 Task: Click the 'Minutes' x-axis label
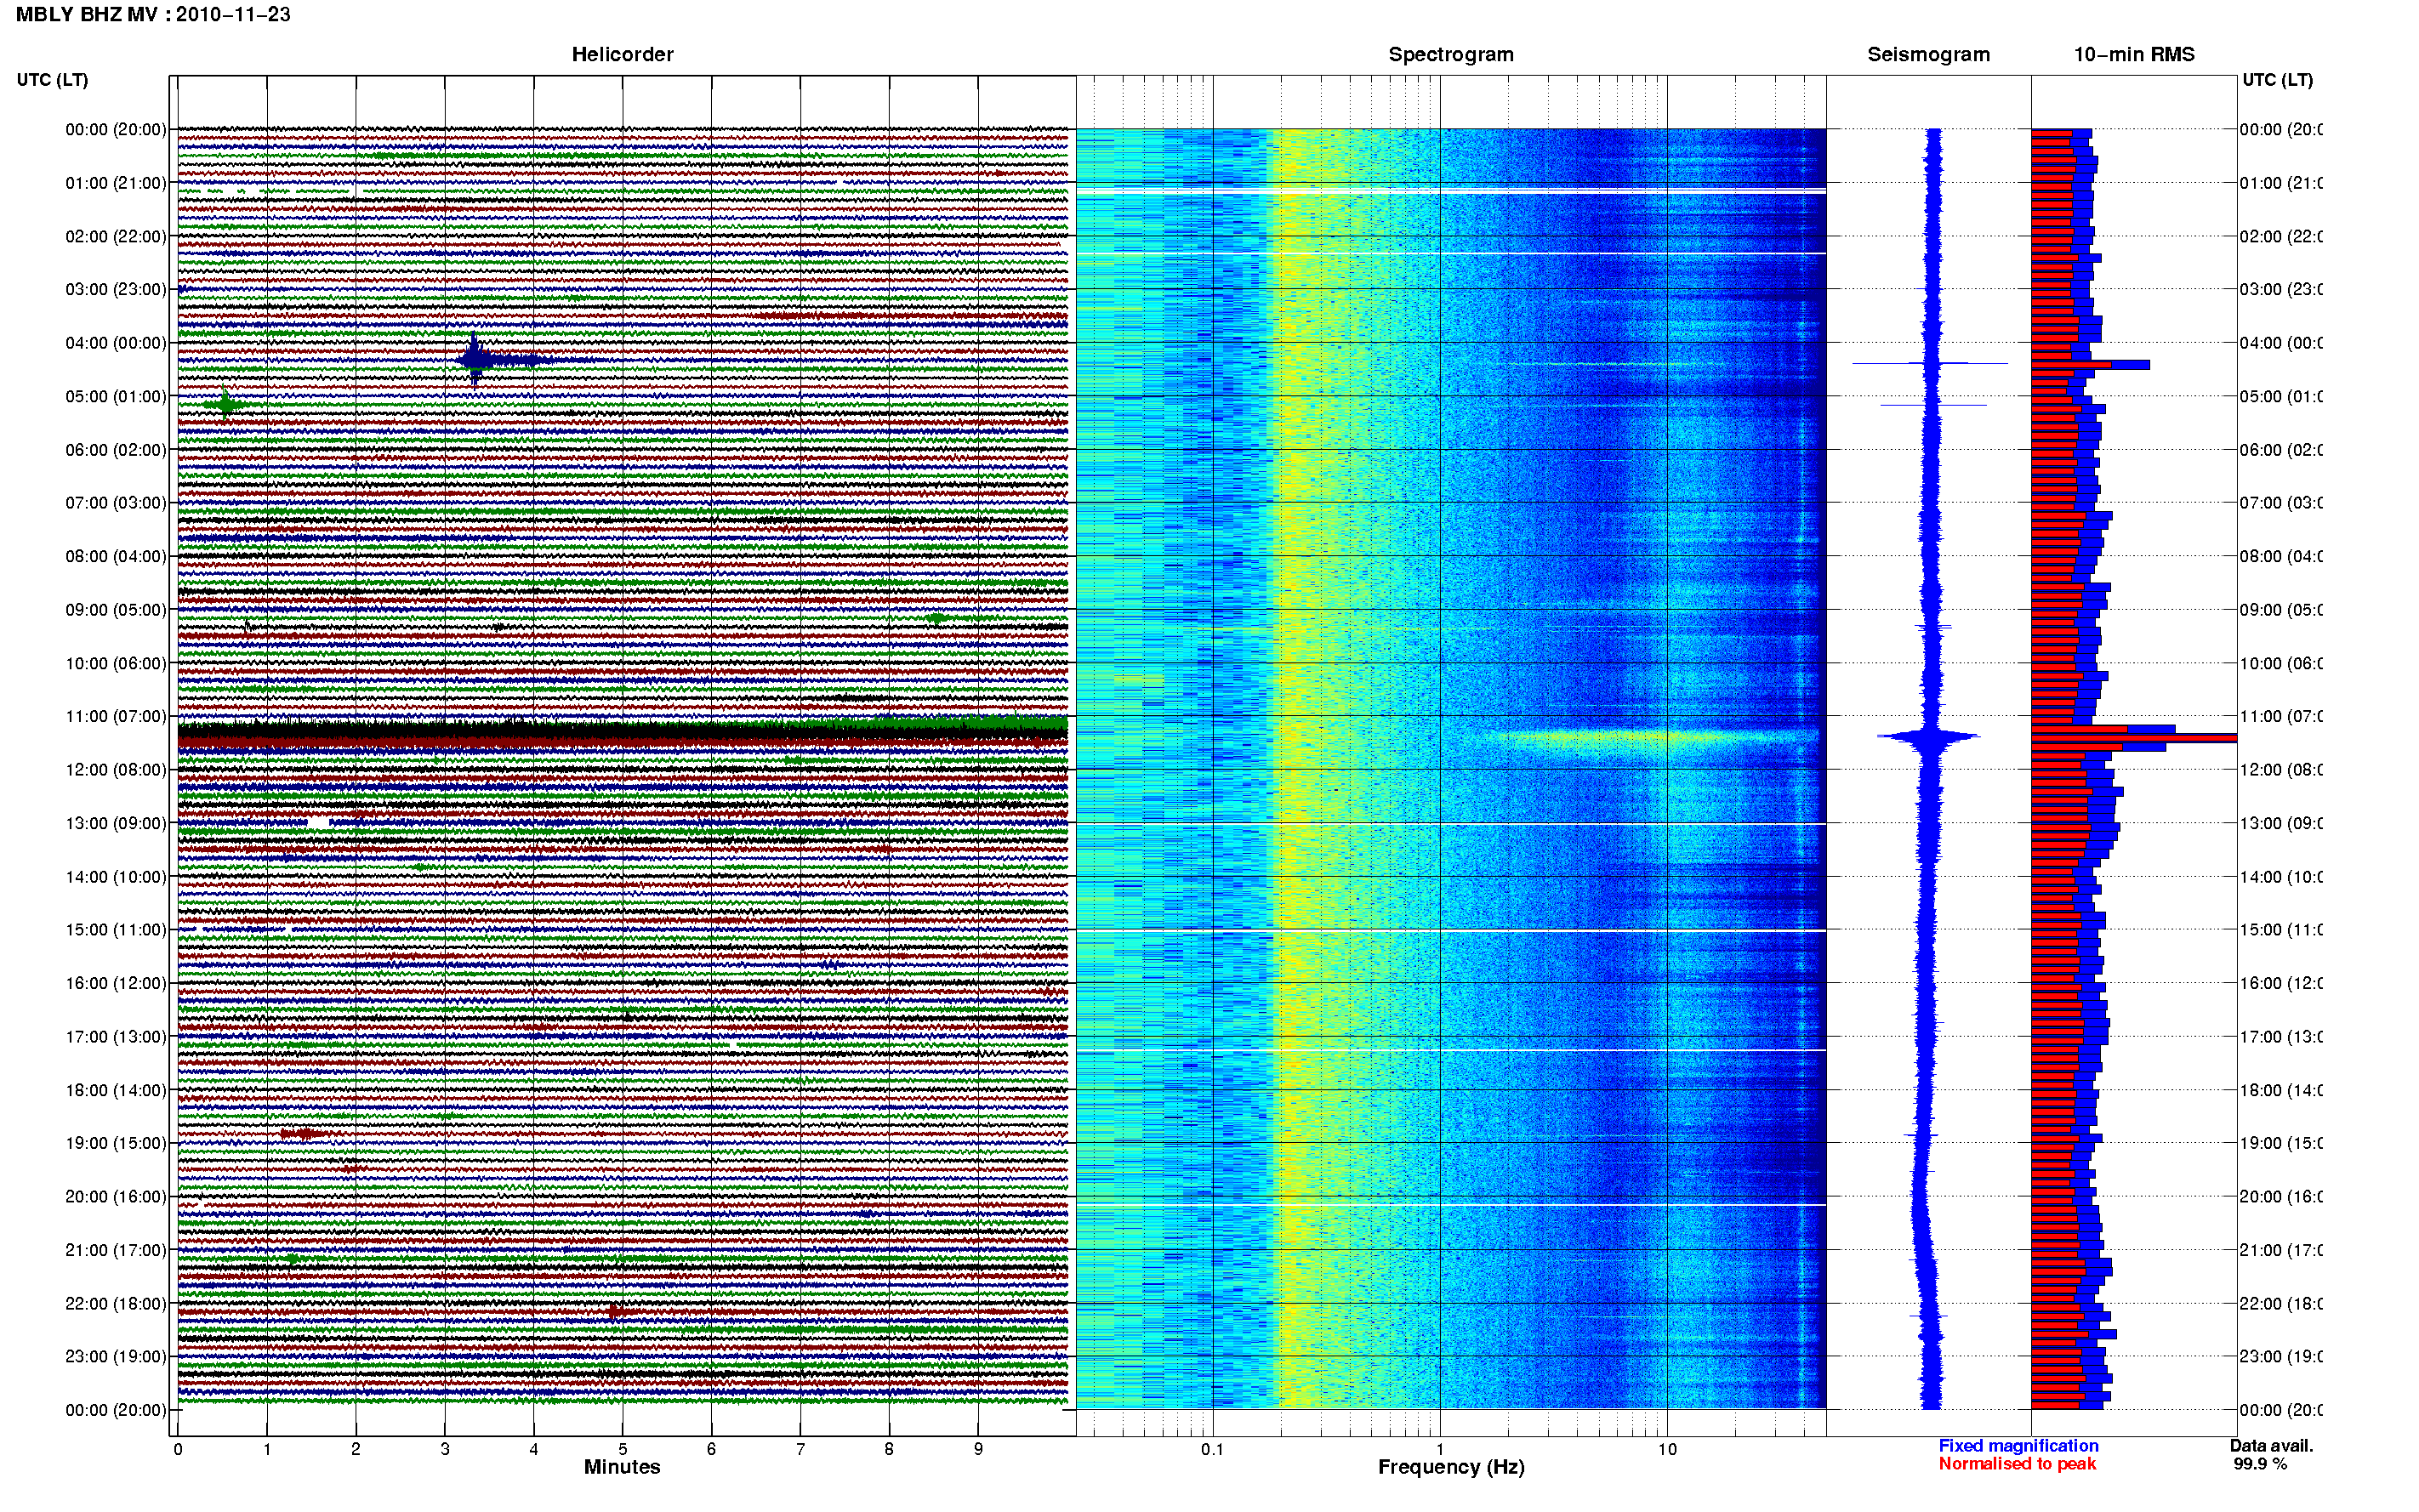622,1467
